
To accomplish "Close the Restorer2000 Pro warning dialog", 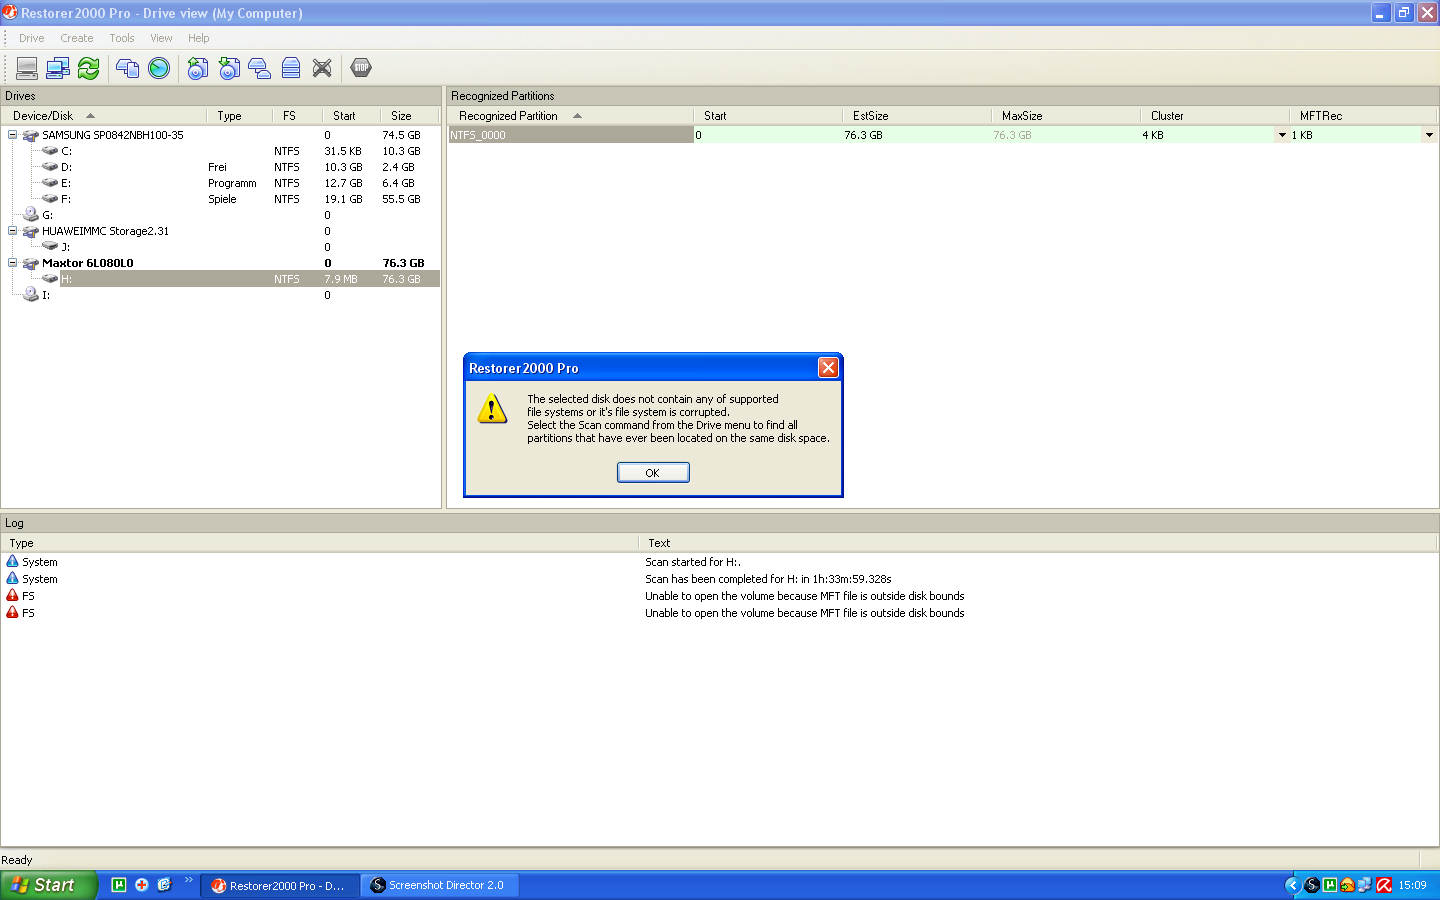I will point(828,368).
